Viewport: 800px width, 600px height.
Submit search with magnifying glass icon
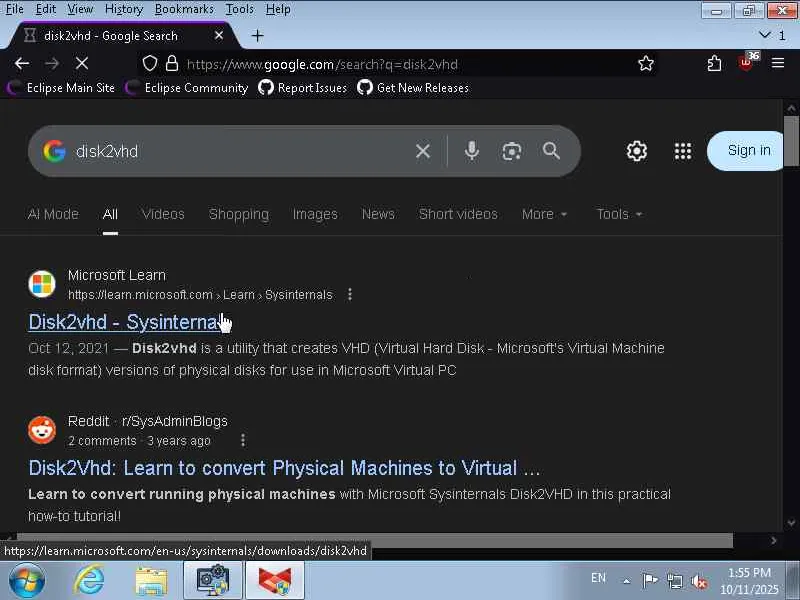[x=551, y=151]
